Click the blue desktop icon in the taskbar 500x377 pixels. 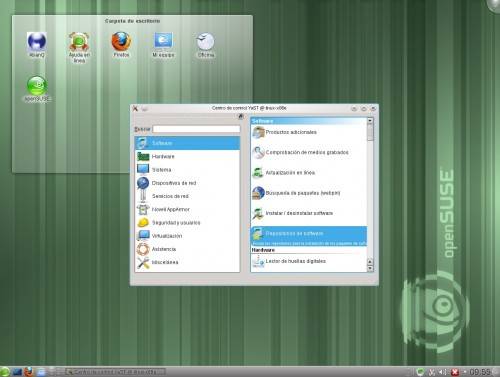17,372
